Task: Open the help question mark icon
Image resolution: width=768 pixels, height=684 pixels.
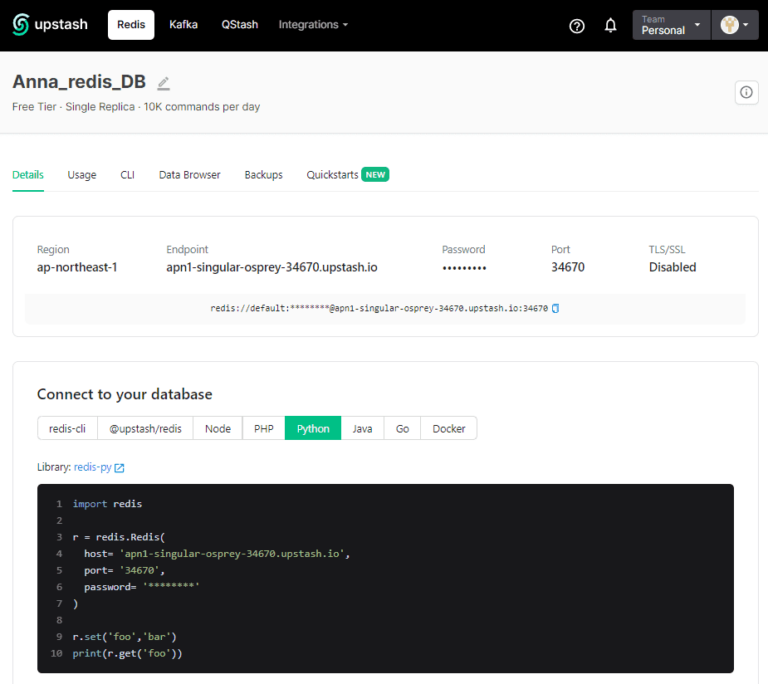Action: (x=577, y=25)
